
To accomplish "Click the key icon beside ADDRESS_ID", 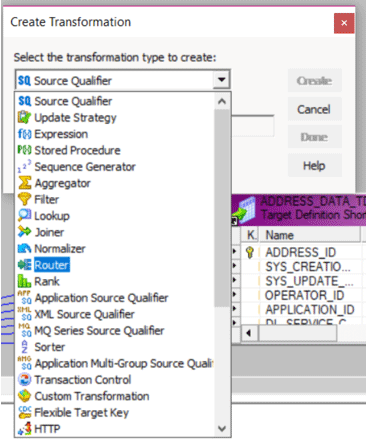I will (x=250, y=252).
